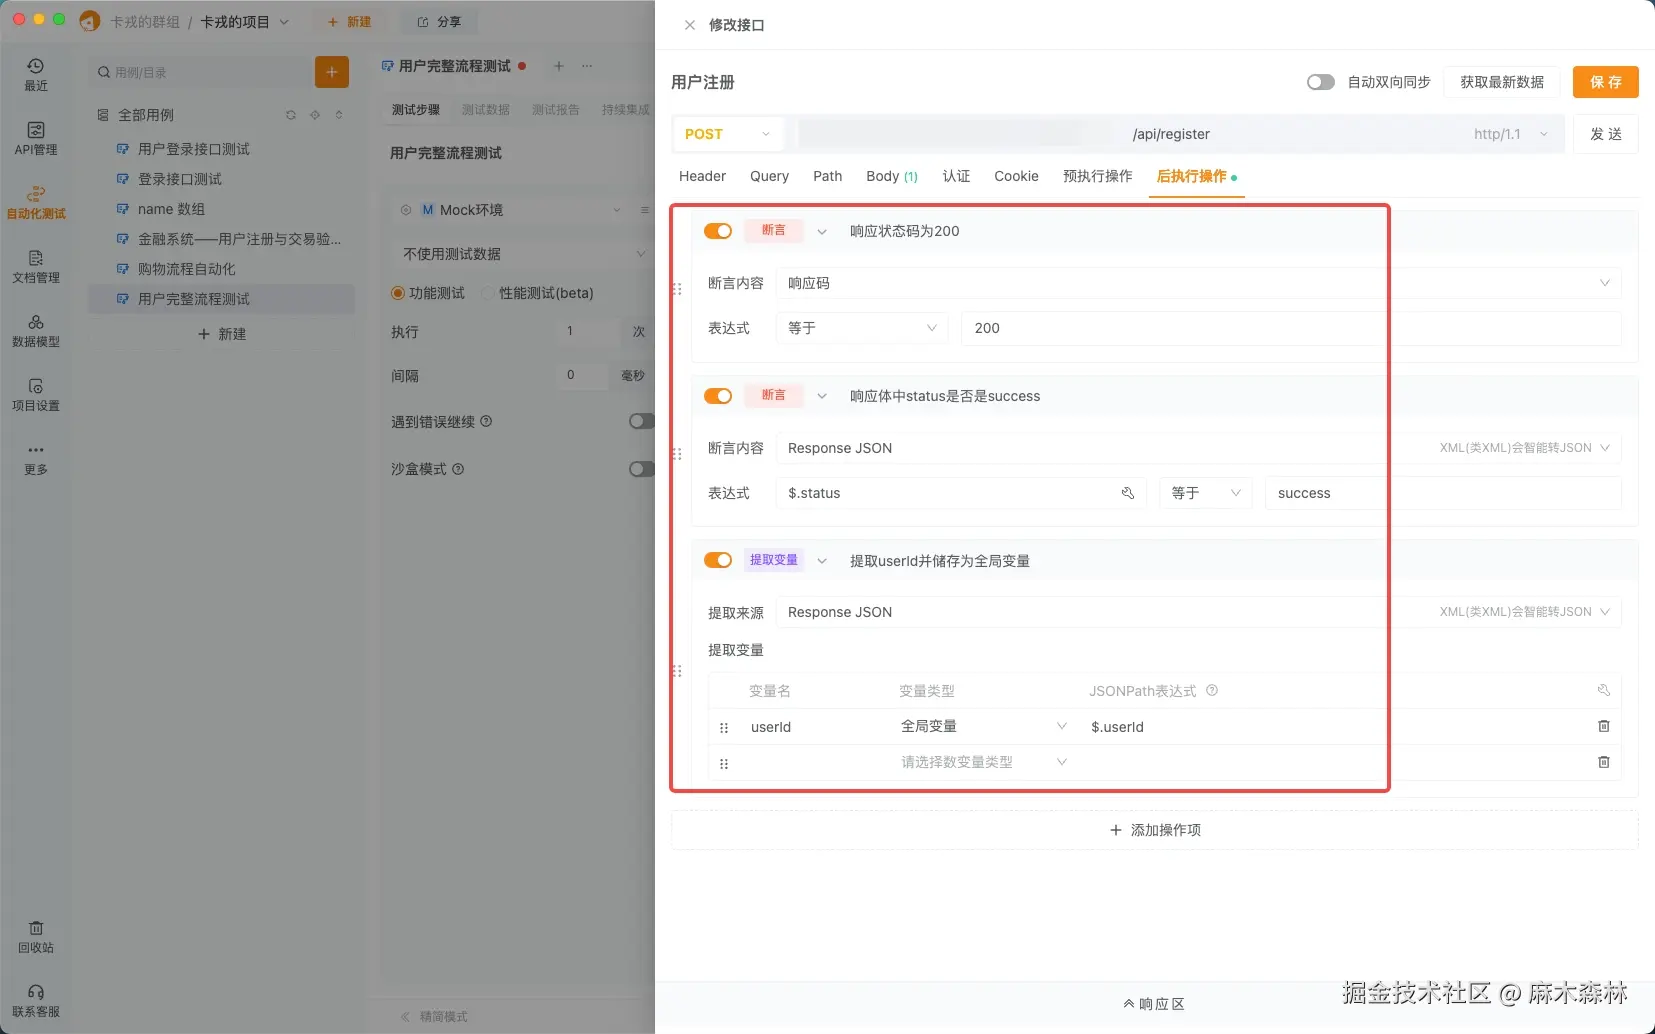Switch to the Body tab
This screenshot has height=1034, width=1655.
coord(892,176)
